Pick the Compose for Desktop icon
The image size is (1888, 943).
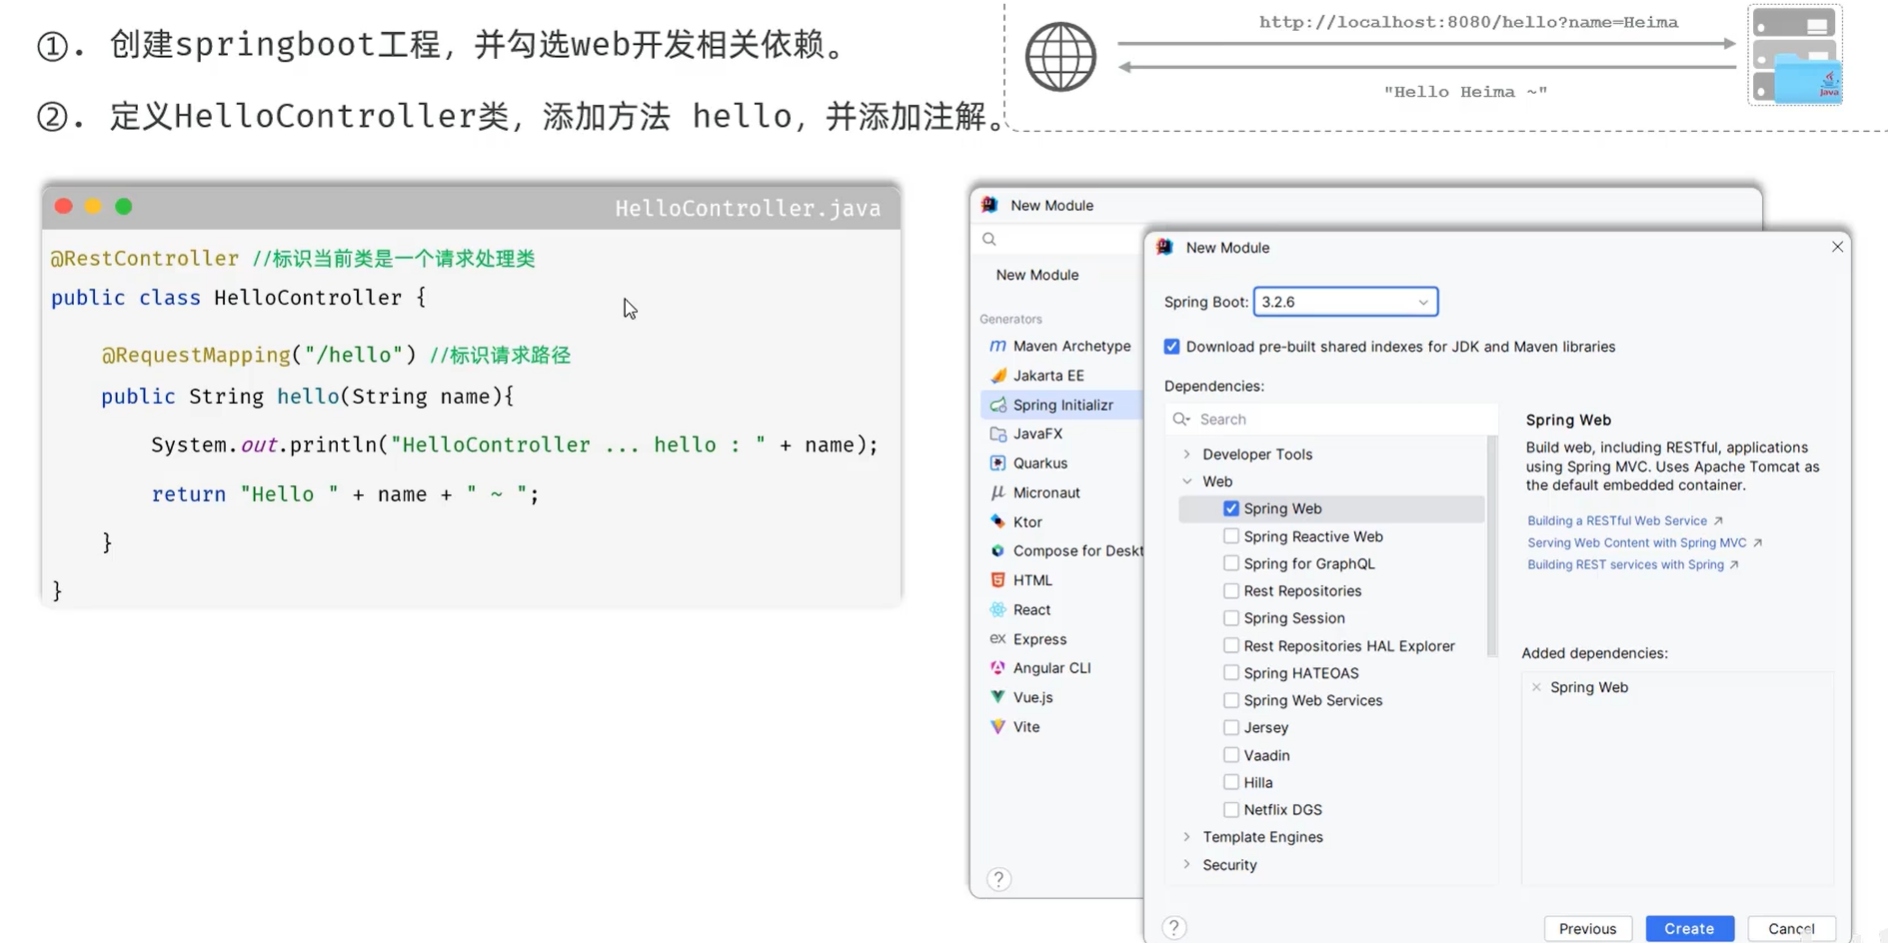(997, 551)
